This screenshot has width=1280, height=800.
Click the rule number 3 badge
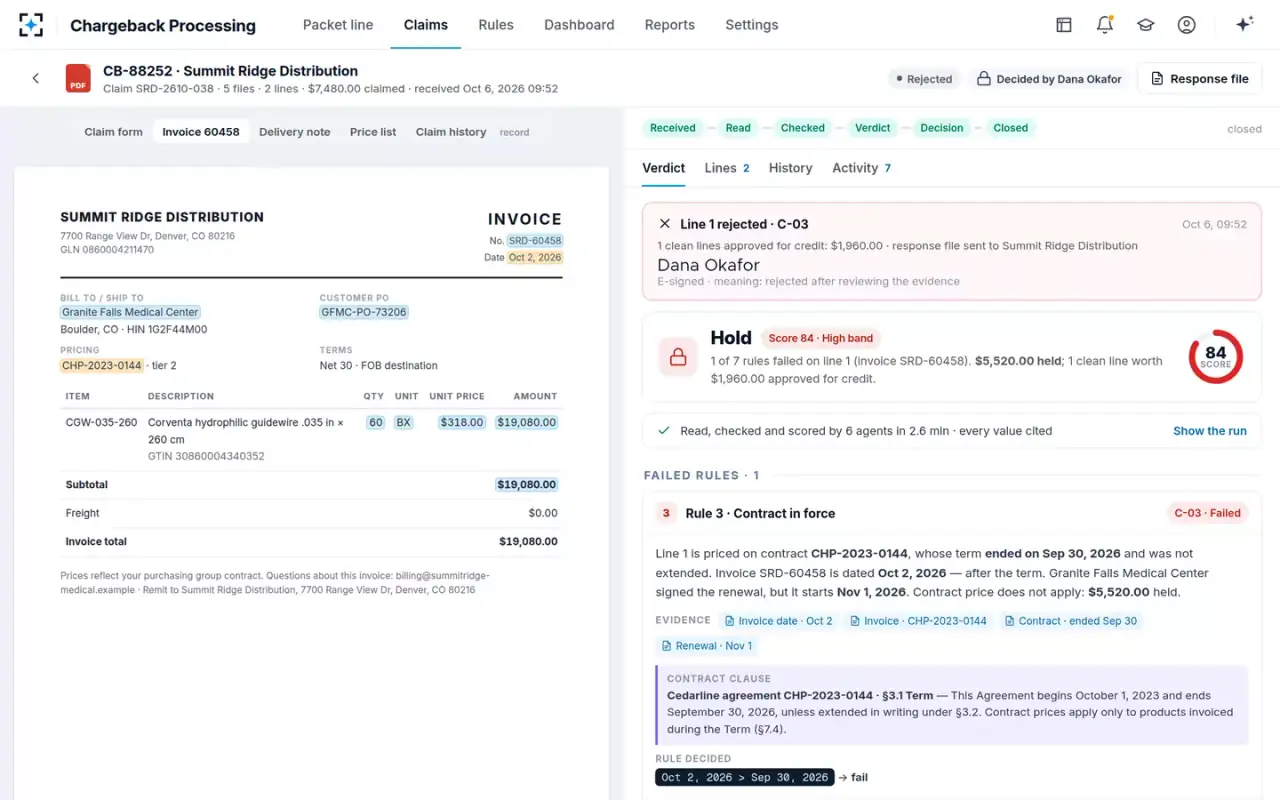[x=666, y=513]
